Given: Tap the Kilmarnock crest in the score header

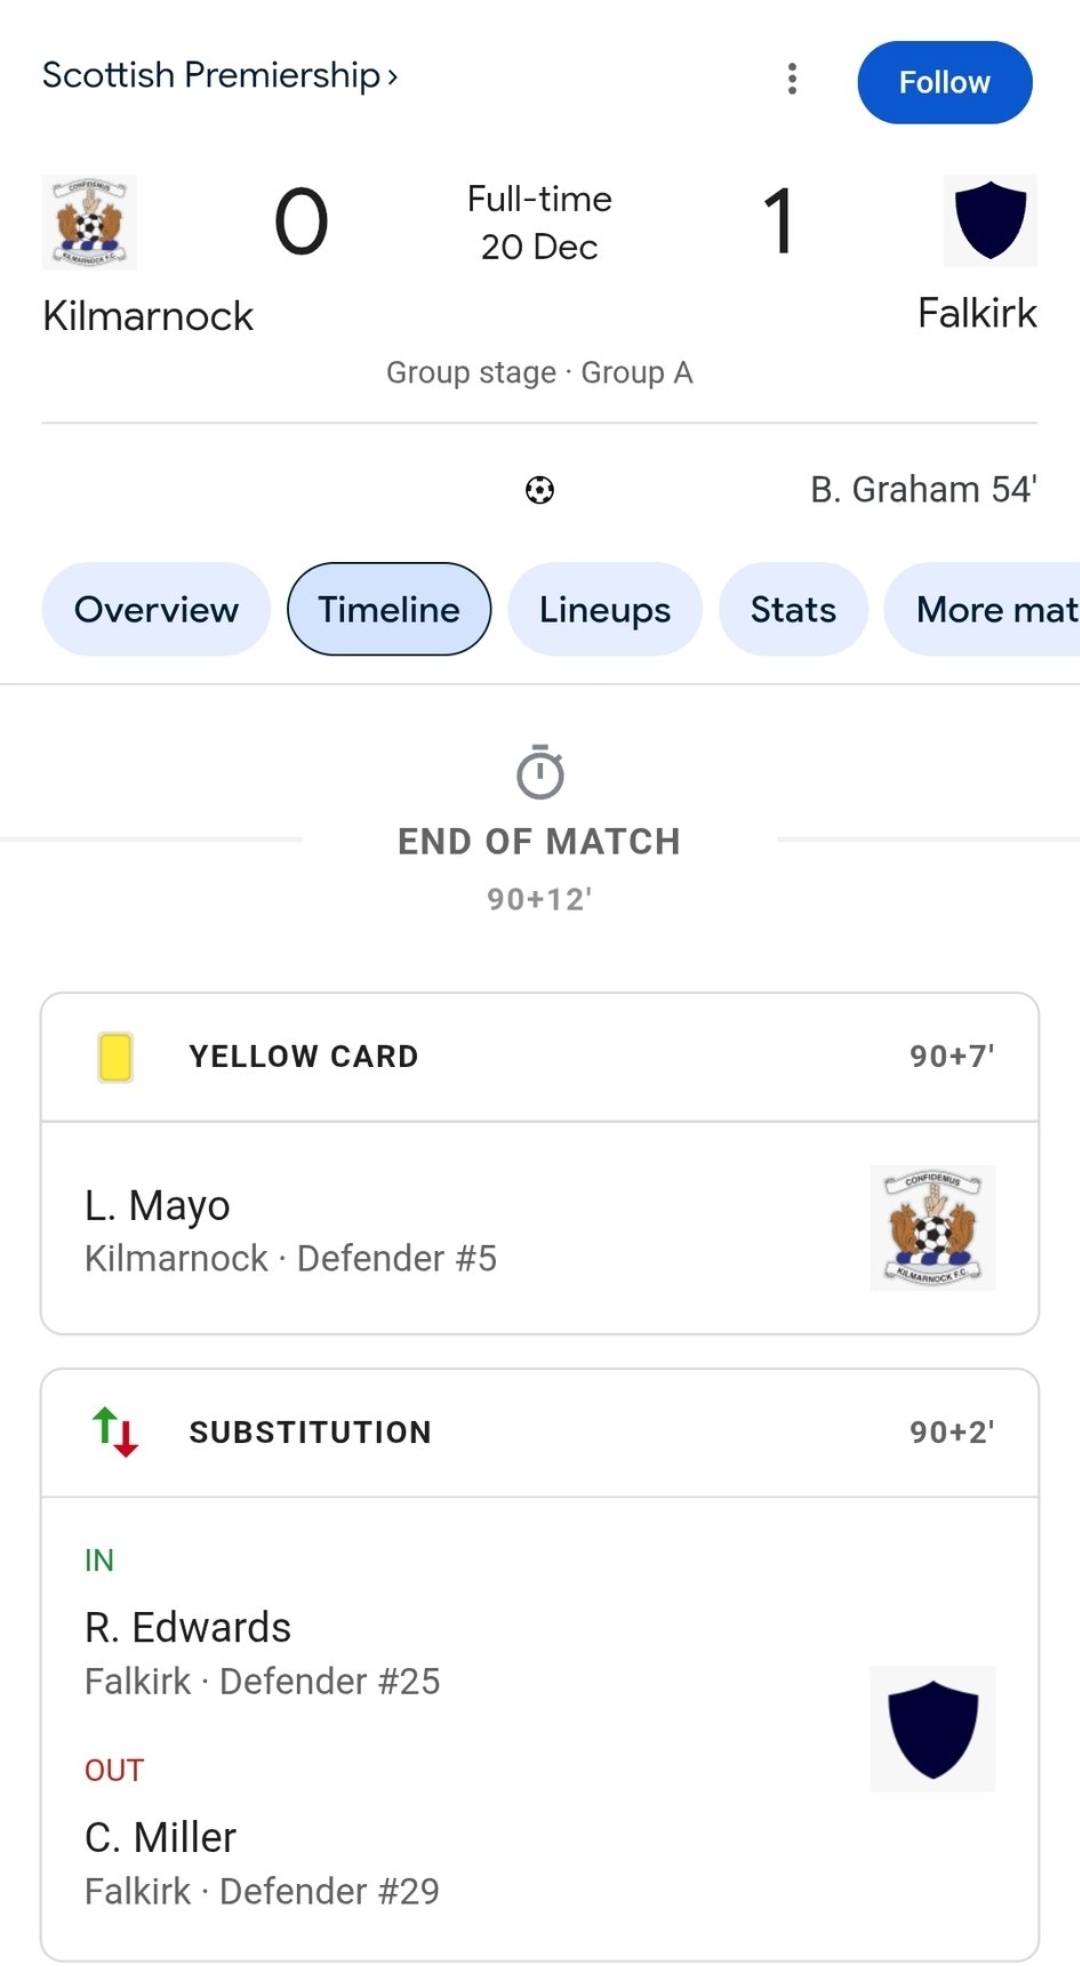Looking at the screenshot, I should [90, 223].
